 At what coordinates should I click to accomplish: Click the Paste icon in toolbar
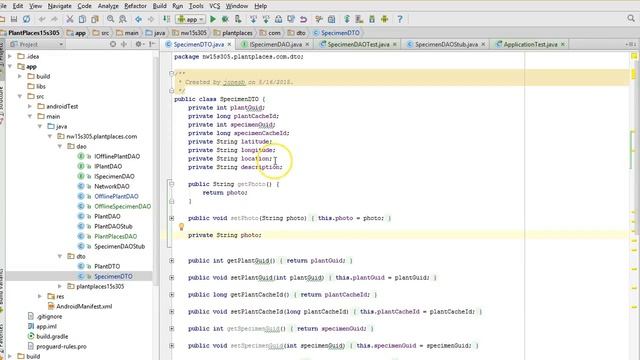pyautogui.click(x=95, y=19)
